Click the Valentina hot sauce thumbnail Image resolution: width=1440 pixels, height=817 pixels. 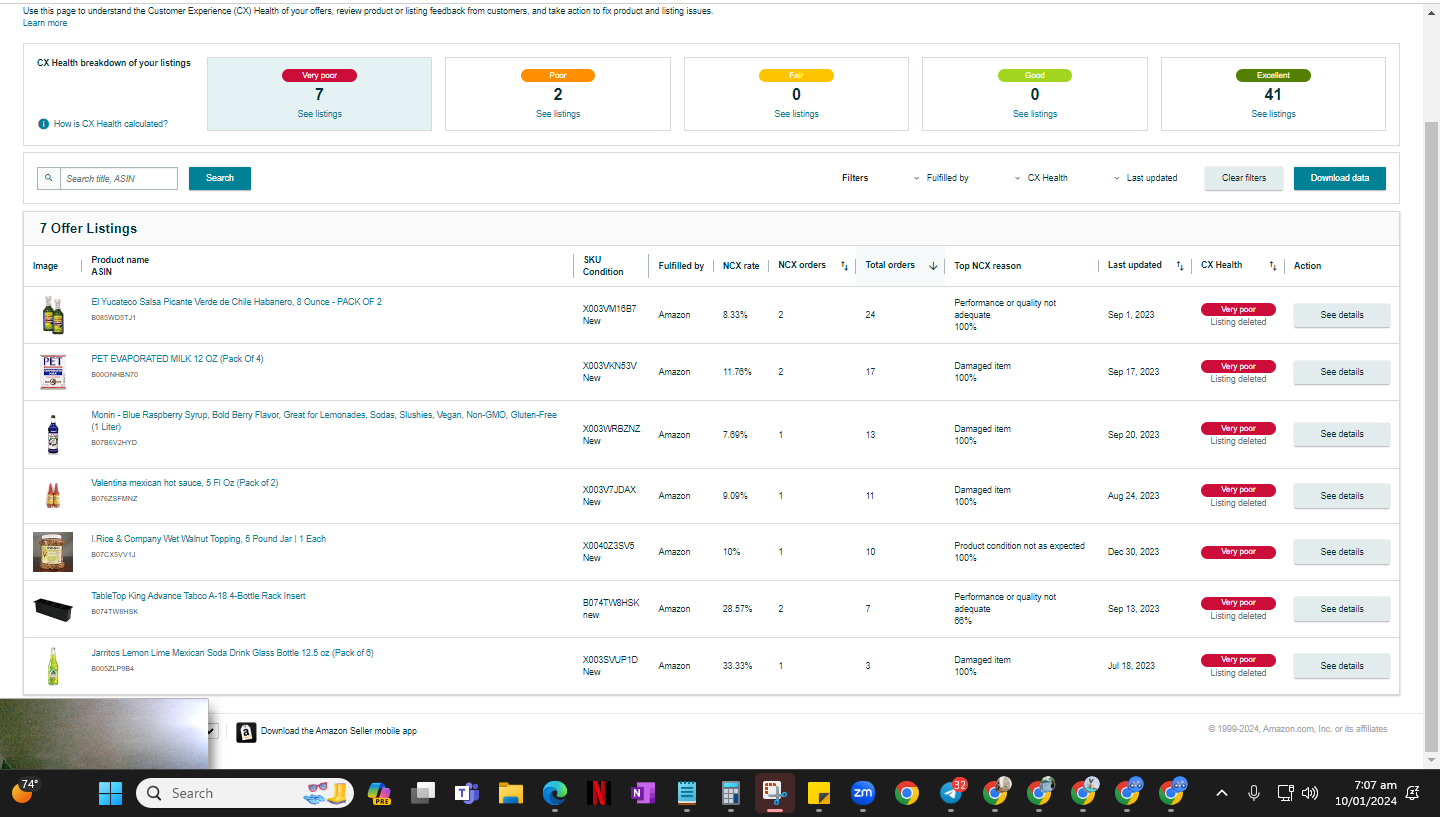tap(53, 495)
